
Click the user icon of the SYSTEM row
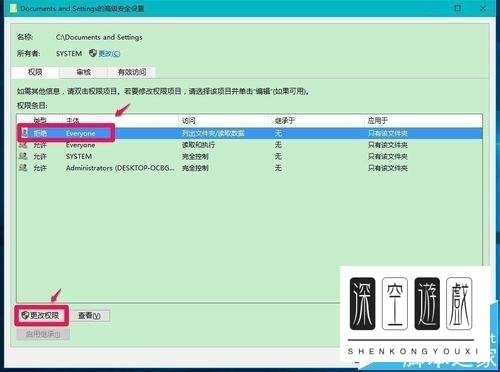click(x=23, y=156)
